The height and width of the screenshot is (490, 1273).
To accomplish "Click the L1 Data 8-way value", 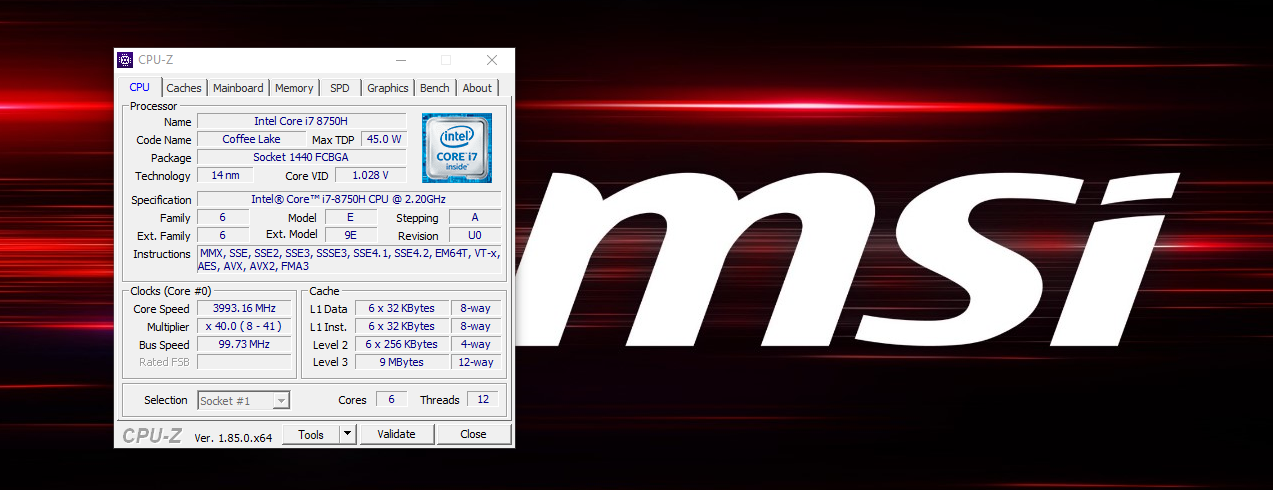I will tap(476, 309).
